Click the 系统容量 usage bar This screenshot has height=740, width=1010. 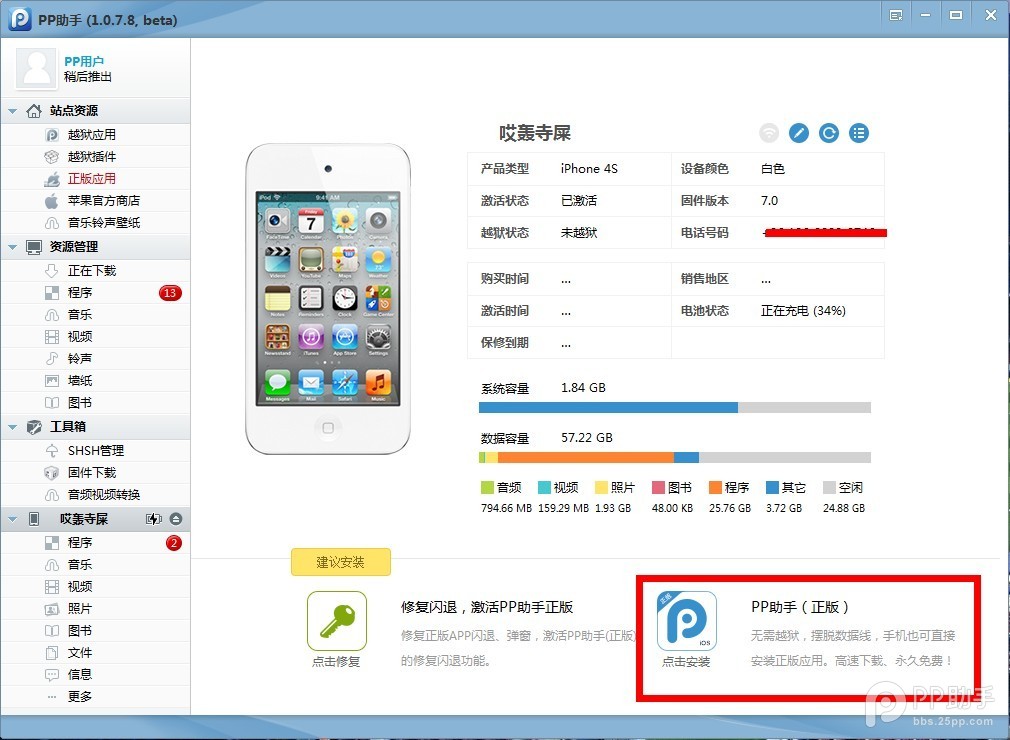coord(675,408)
